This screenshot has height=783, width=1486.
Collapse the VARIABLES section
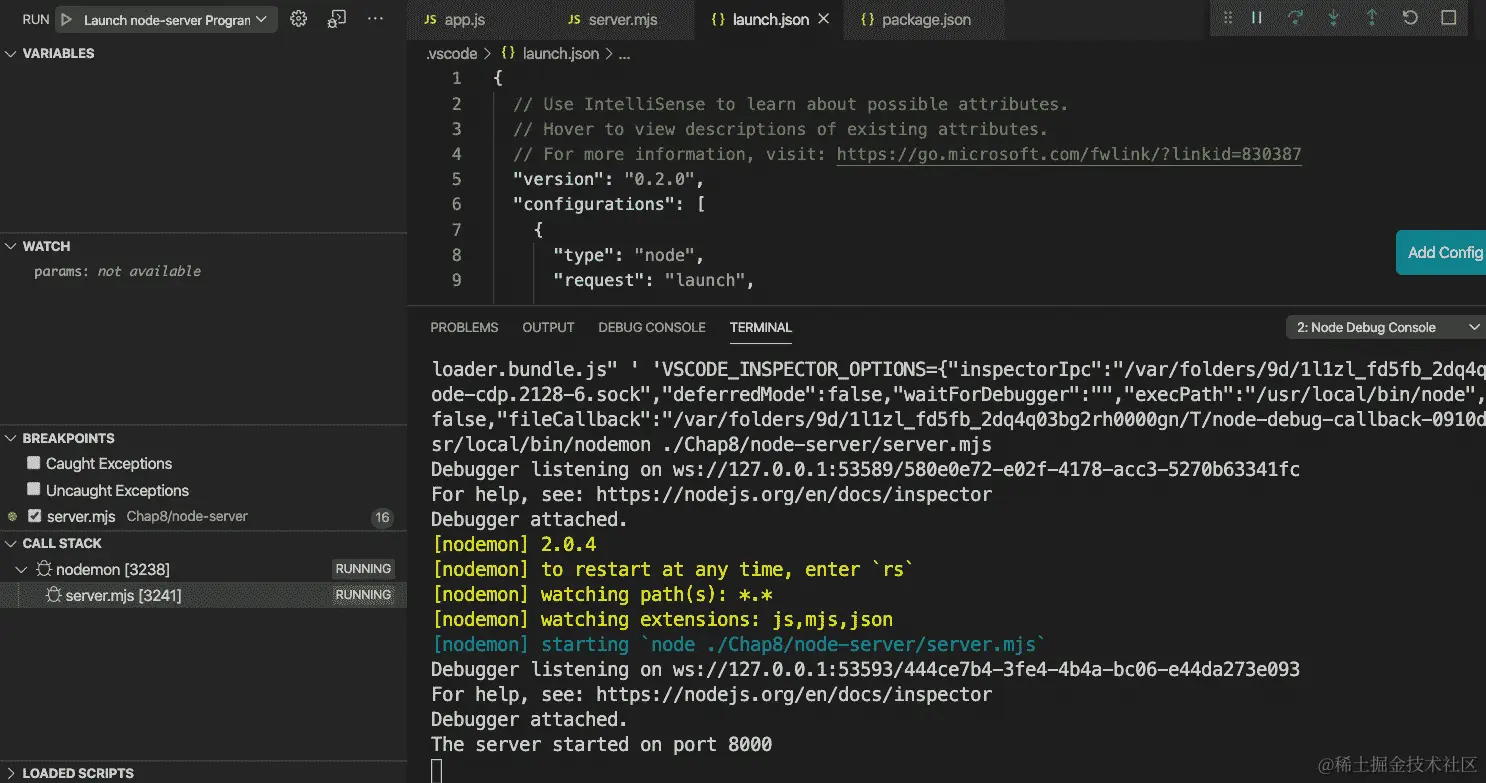tap(10, 53)
